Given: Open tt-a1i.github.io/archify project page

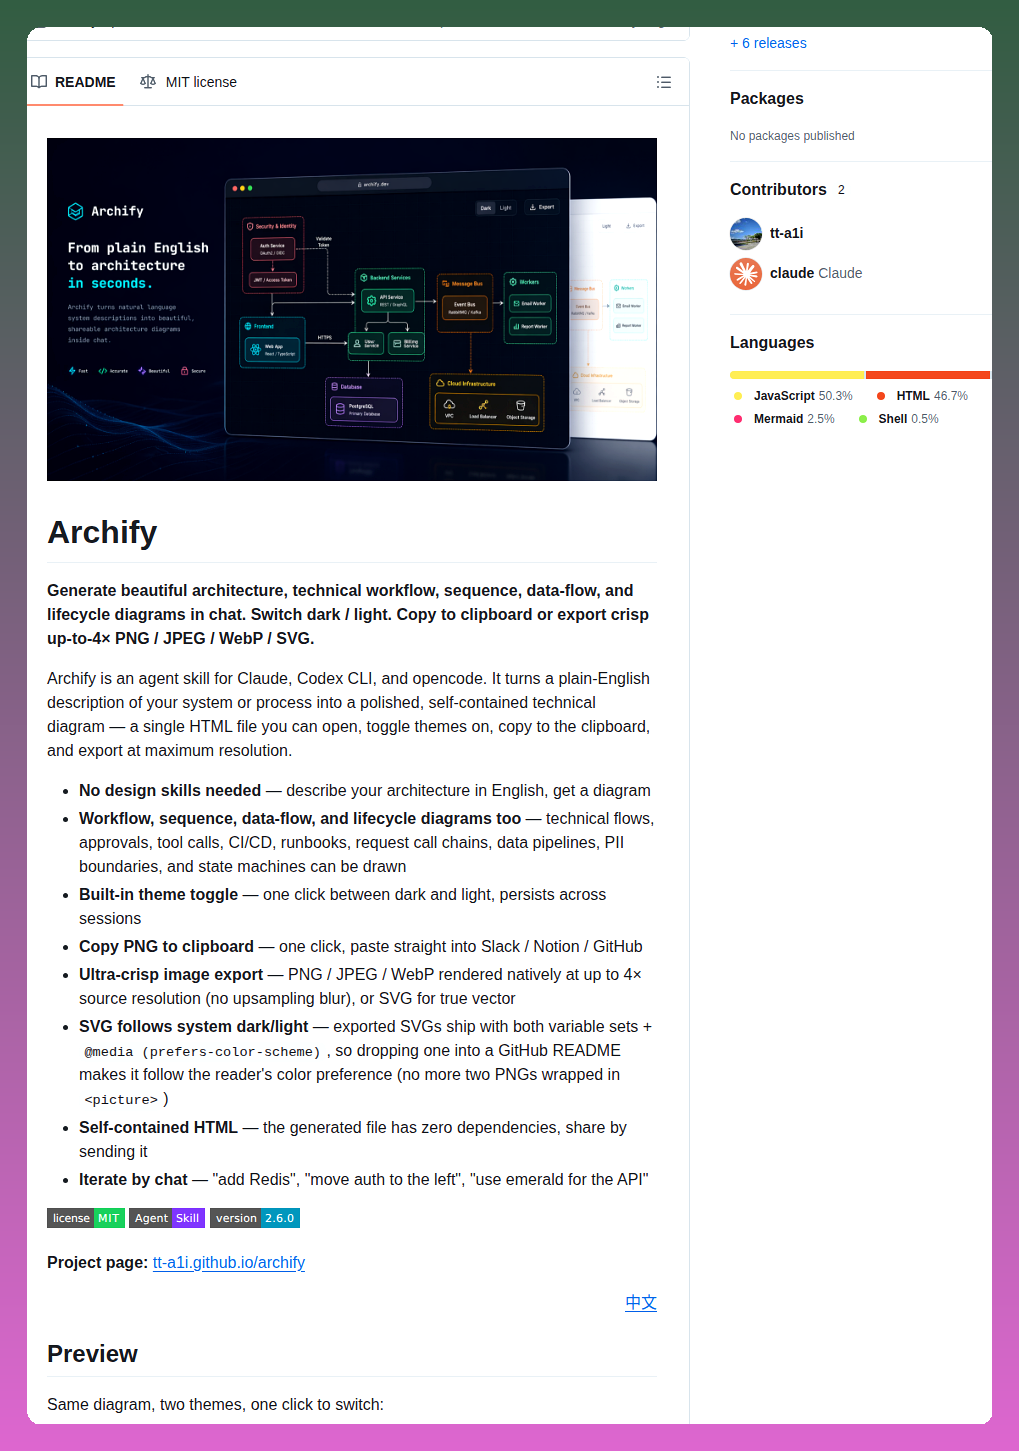Looking at the screenshot, I should pos(229,1262).
